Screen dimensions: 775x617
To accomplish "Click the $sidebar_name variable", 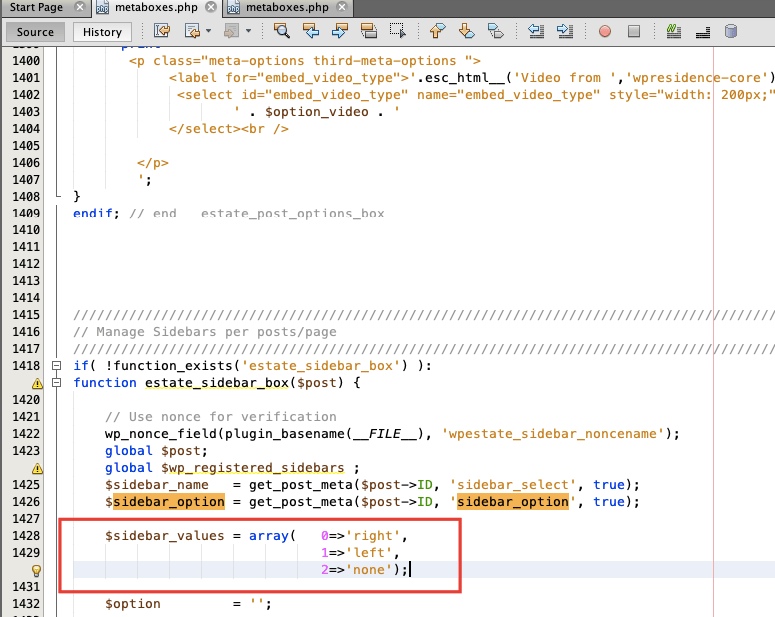I will (157, 485).
